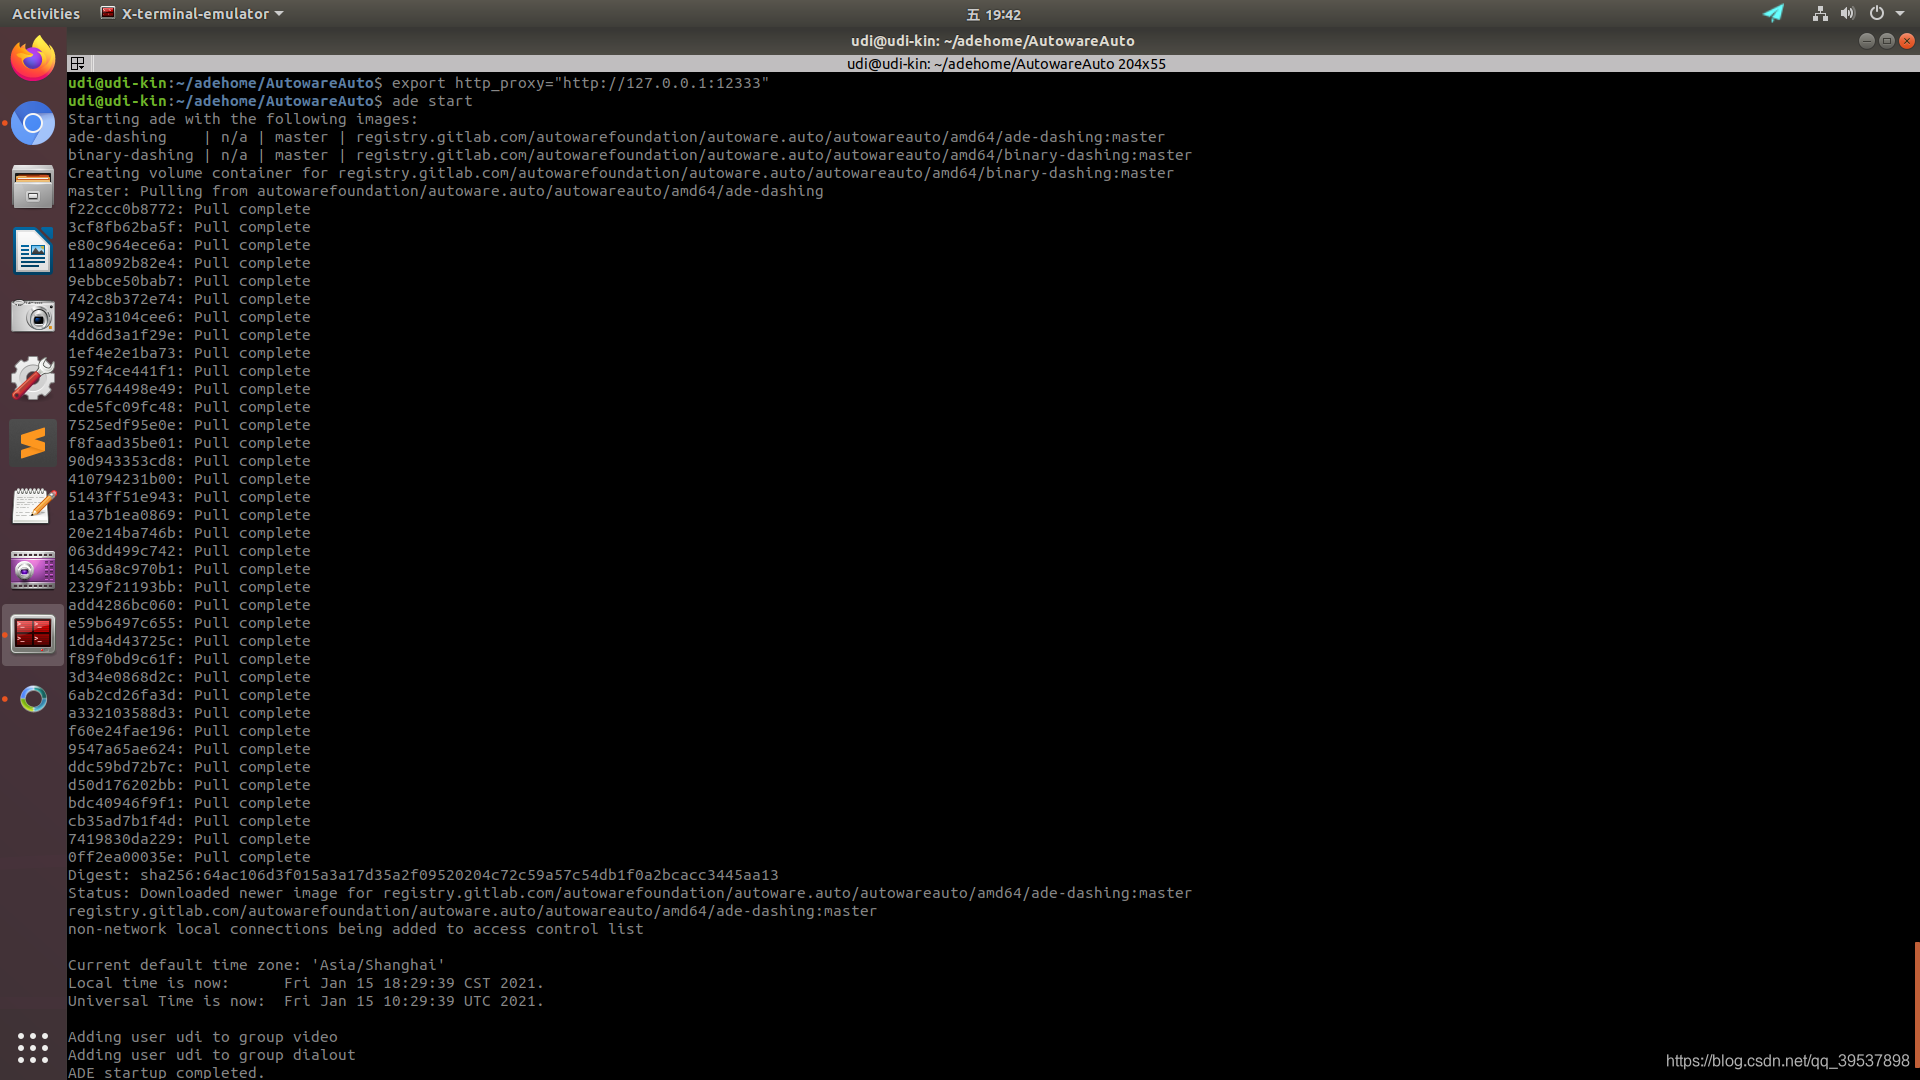
Task: Open the Files manager in dock
Action: pyautogui.click(x=33, y=187)
